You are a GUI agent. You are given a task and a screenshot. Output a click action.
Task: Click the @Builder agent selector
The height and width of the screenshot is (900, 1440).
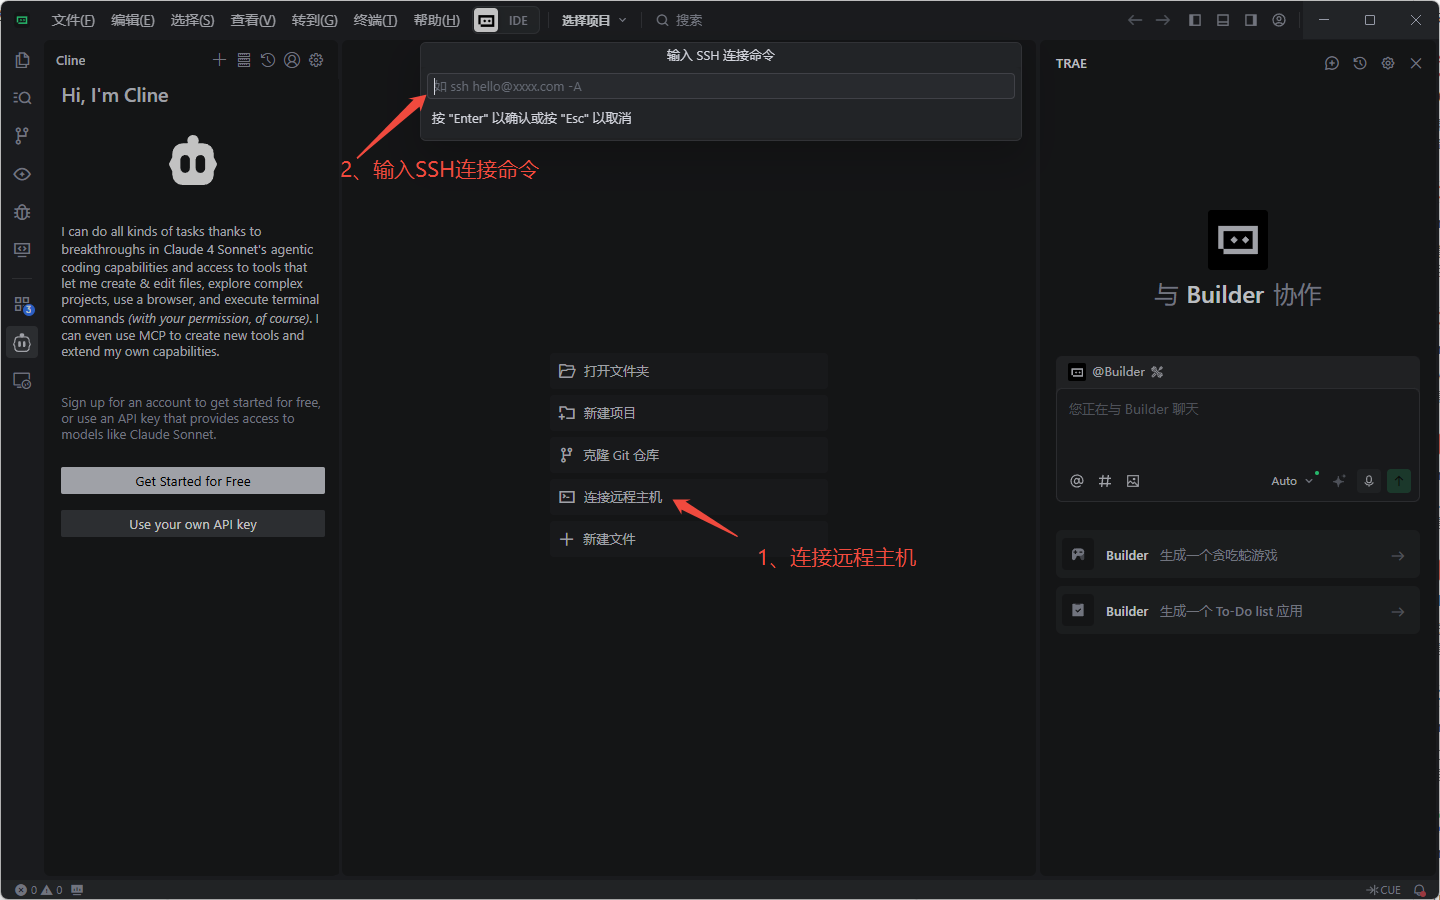point(1117,372)
